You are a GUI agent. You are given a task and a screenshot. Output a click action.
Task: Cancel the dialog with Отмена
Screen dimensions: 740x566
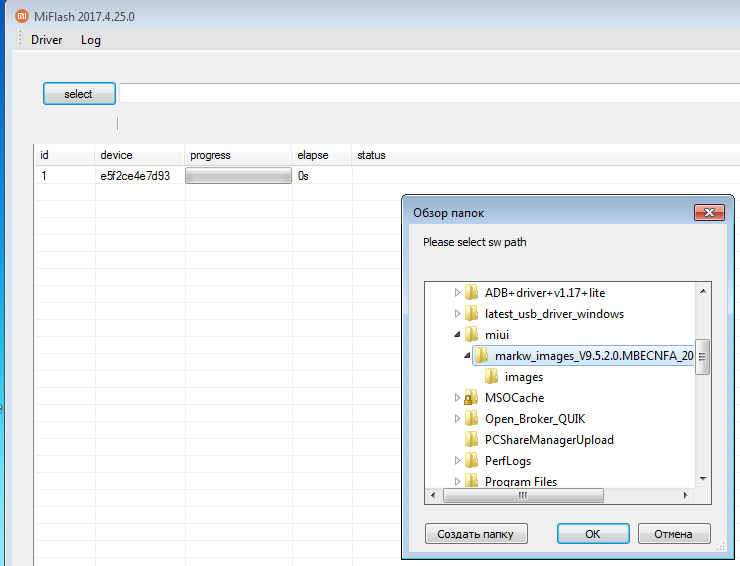pyautogui.click(x=674, y=534)
